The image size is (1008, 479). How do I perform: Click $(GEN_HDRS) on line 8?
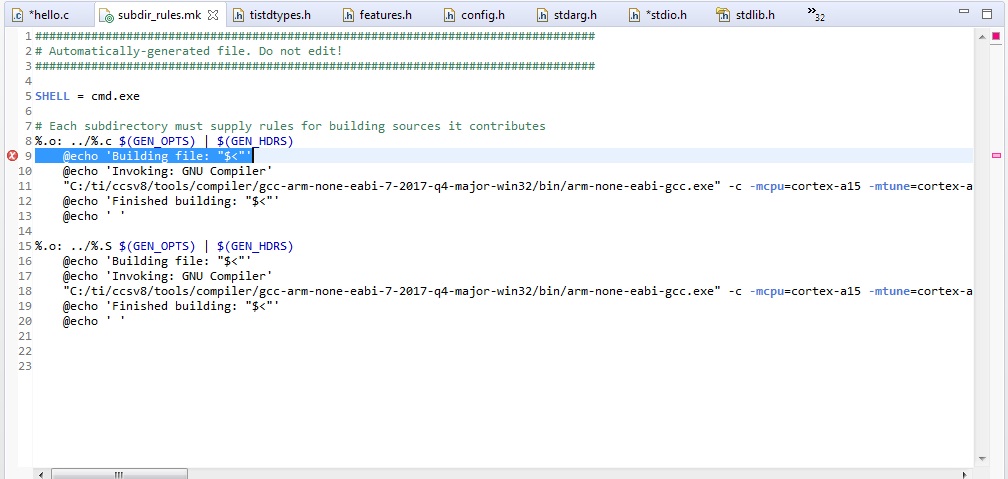pyautogui.click(x=255, y=141)
